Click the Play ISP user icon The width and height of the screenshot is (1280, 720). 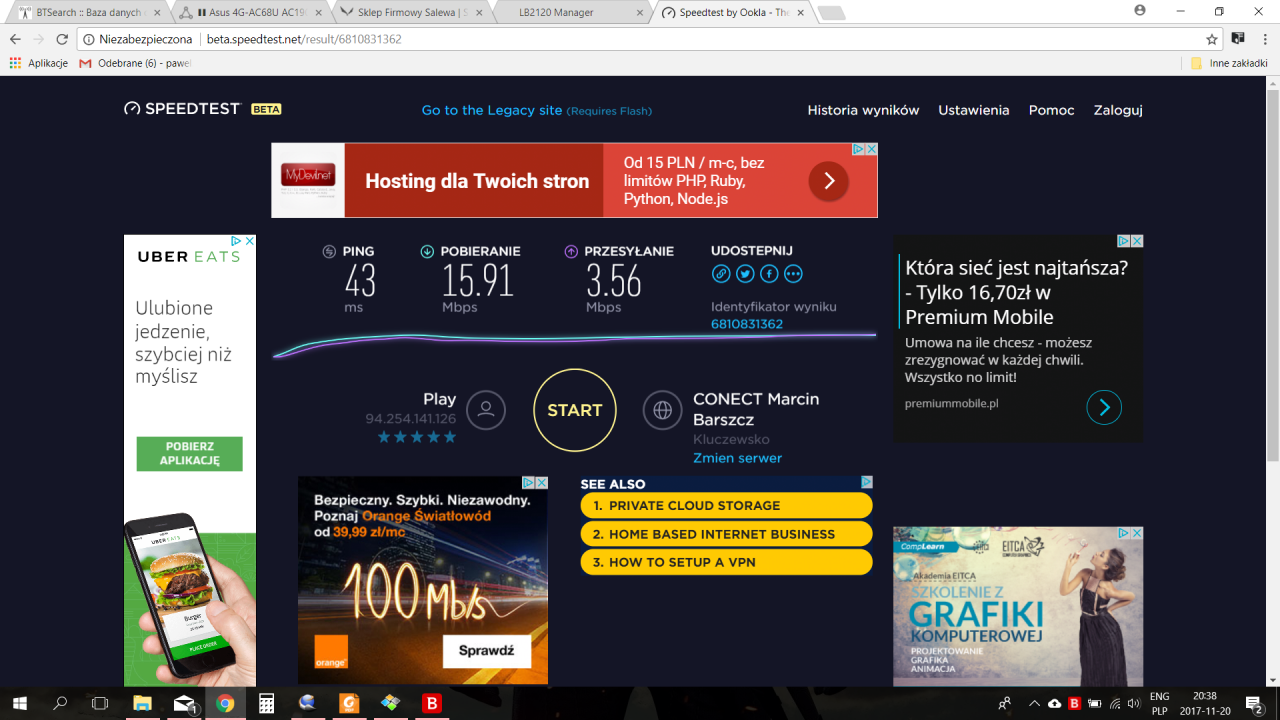tap(486, 410)
